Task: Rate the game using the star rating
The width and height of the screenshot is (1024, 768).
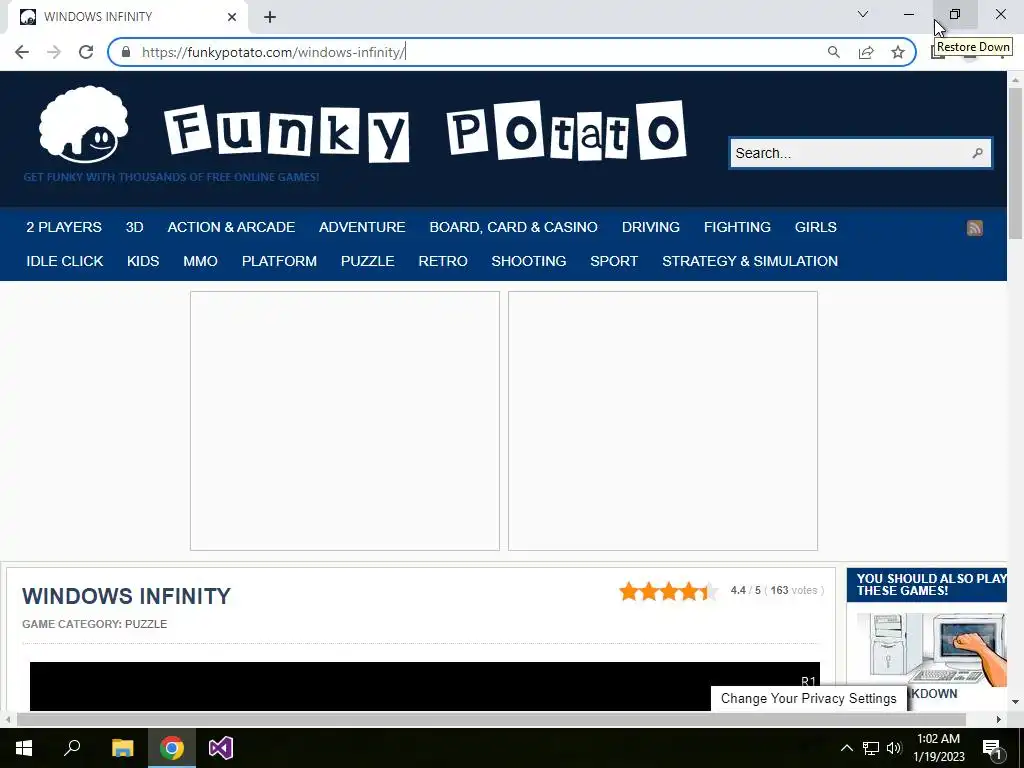Action: pos(668,591)
